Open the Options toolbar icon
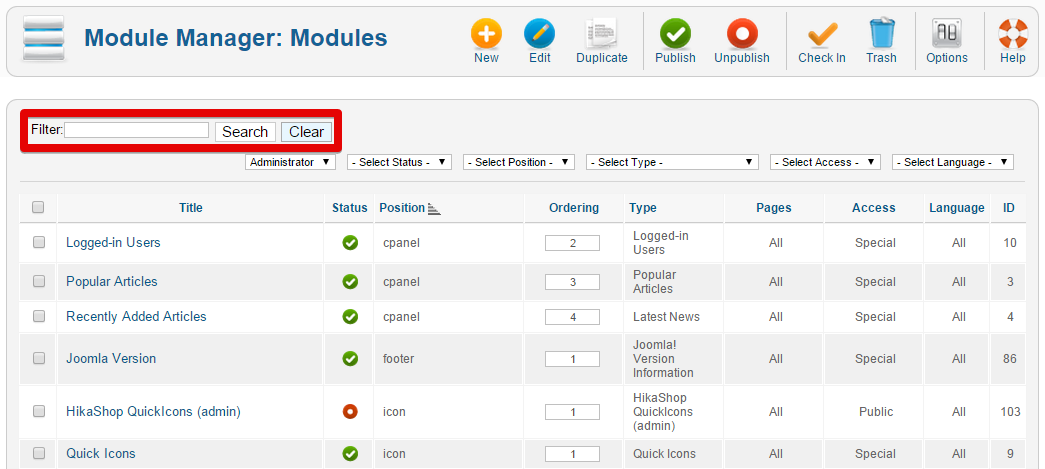Viewport: 1045px width, 469px height. [946, 33]
